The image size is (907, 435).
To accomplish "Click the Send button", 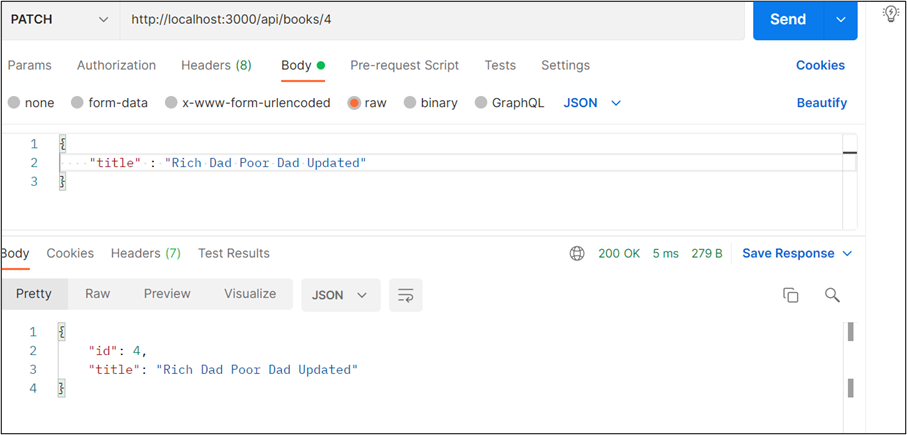I will (x=788, y=20).
